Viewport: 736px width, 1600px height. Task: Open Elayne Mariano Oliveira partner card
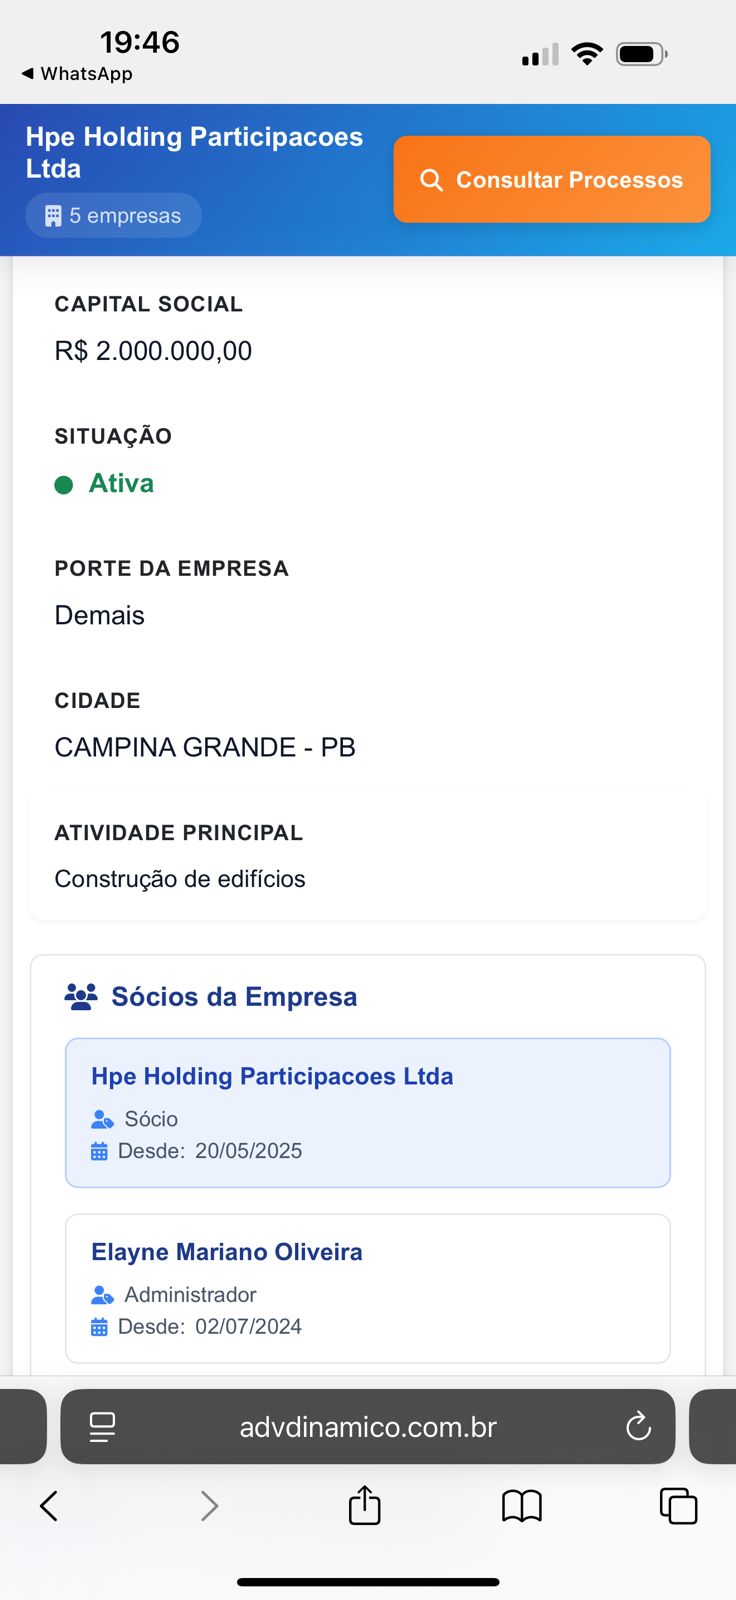[x=367, y=1288]
